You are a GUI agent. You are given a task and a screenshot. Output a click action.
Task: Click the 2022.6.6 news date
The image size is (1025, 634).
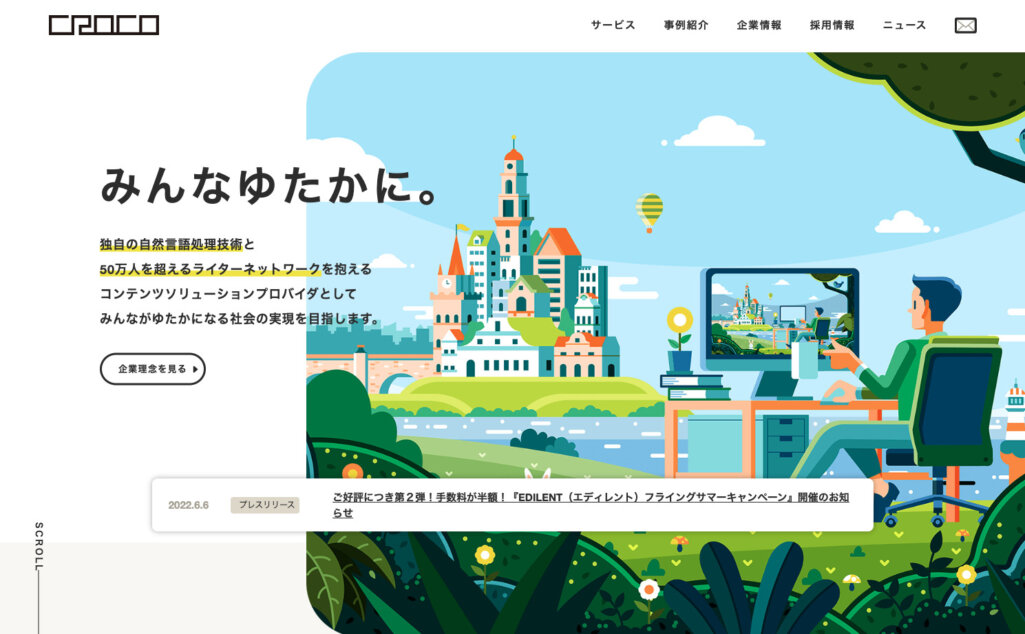point(188,505)
